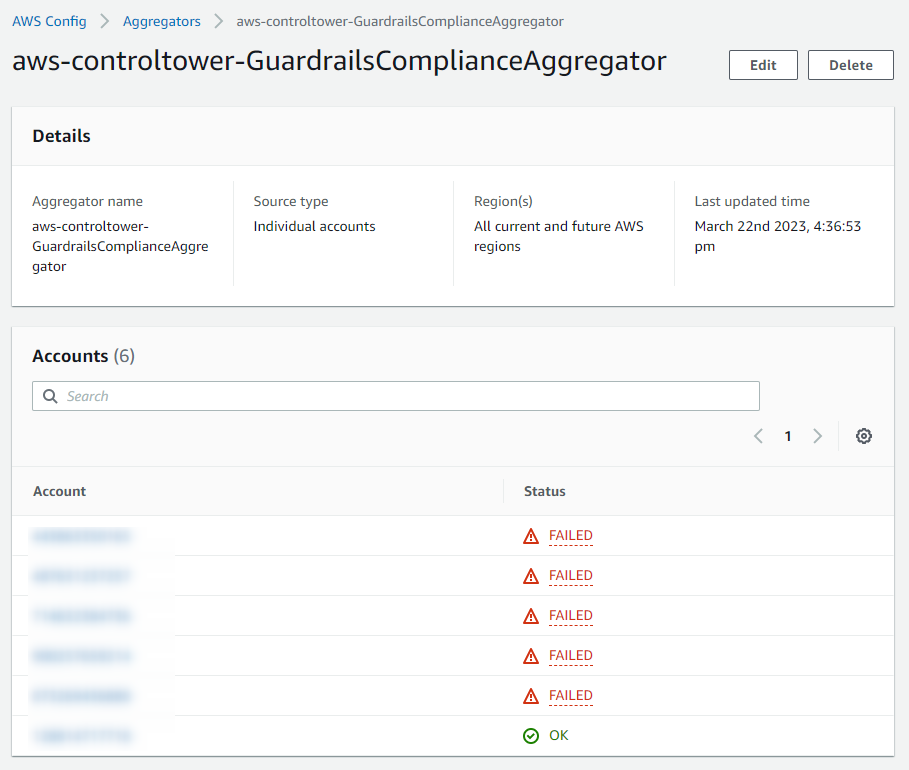Click the Last updated time value
909x770 pixels.
777,236
